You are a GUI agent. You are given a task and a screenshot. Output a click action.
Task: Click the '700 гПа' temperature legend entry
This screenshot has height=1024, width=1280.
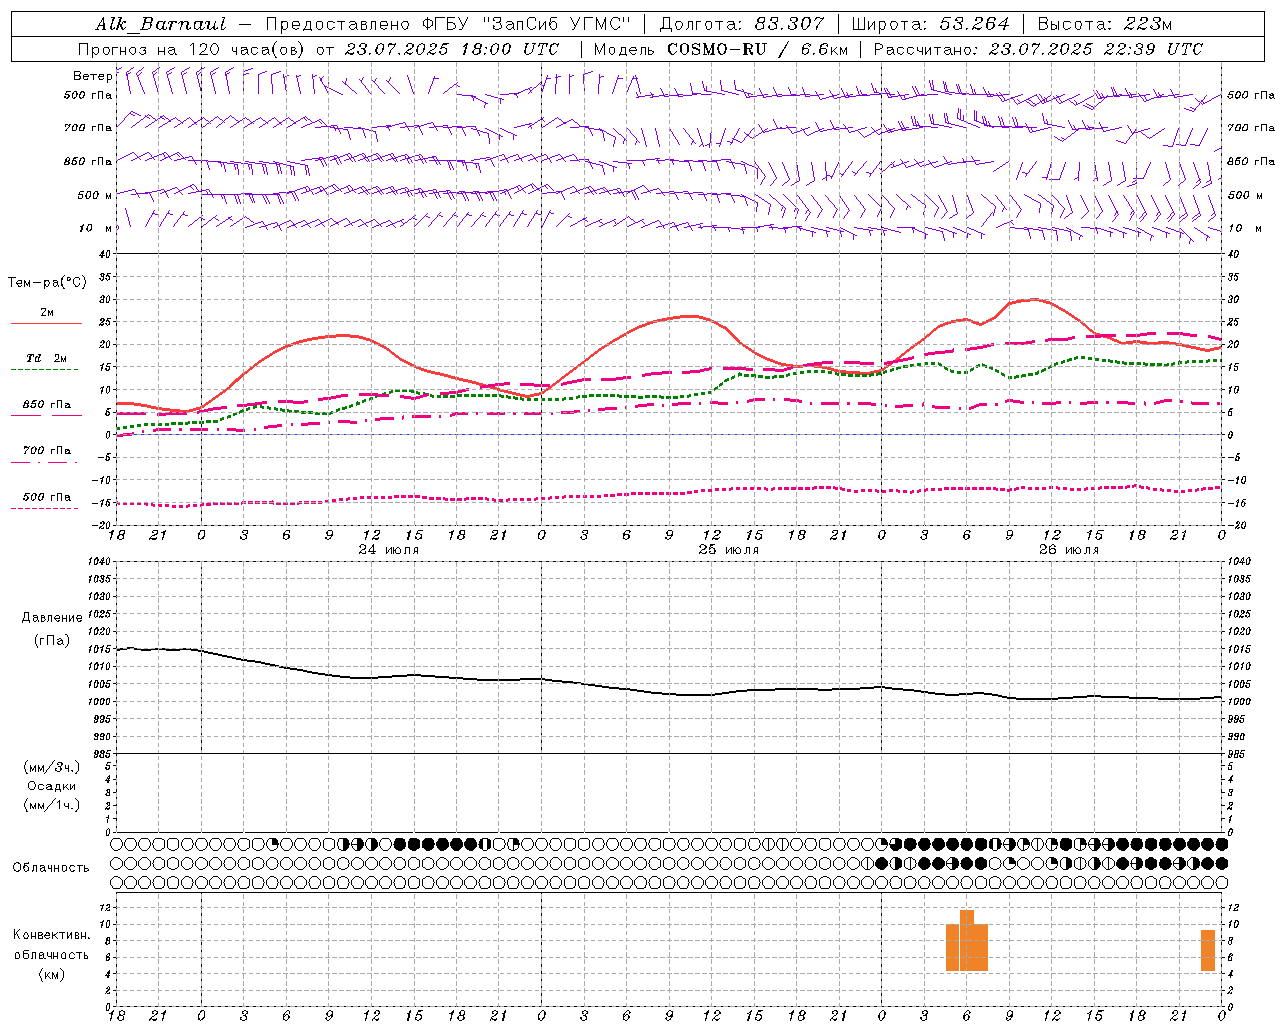[47, 451]
